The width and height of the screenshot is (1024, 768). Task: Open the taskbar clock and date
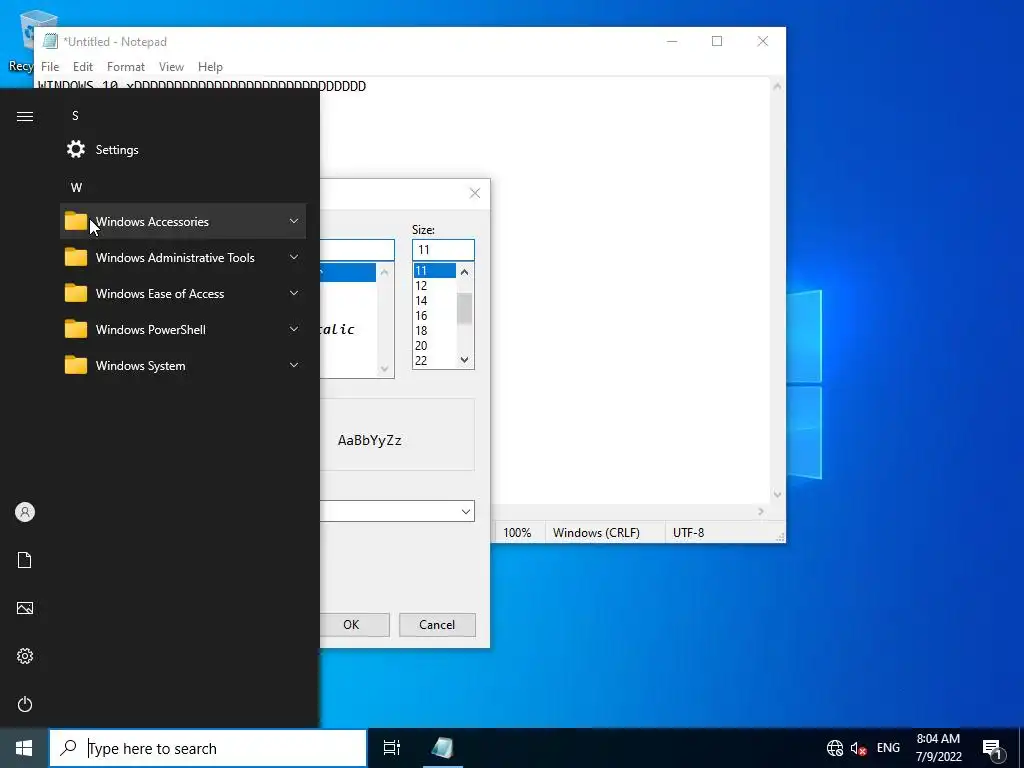(x=938, y=748)
